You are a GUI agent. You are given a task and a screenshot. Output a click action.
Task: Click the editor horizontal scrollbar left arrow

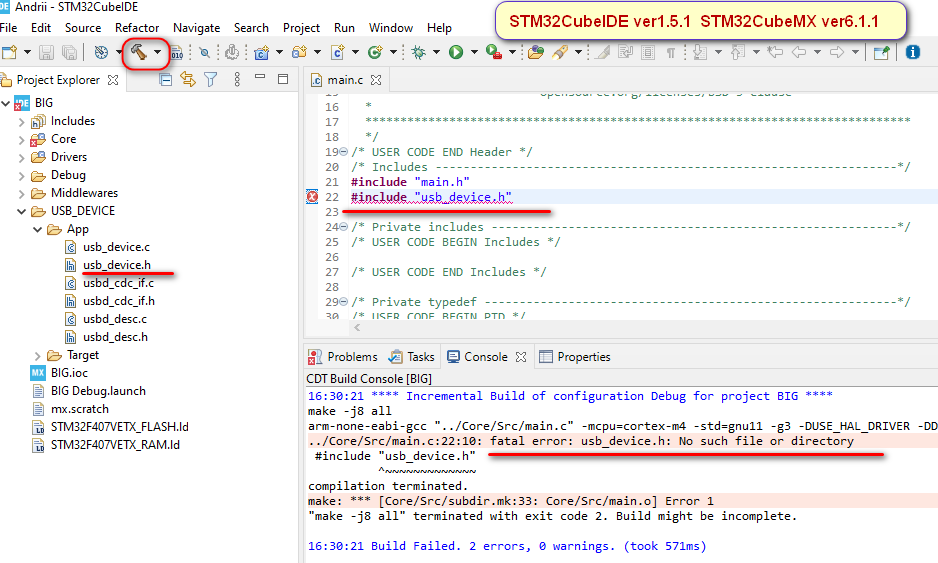tap(357, 327)
